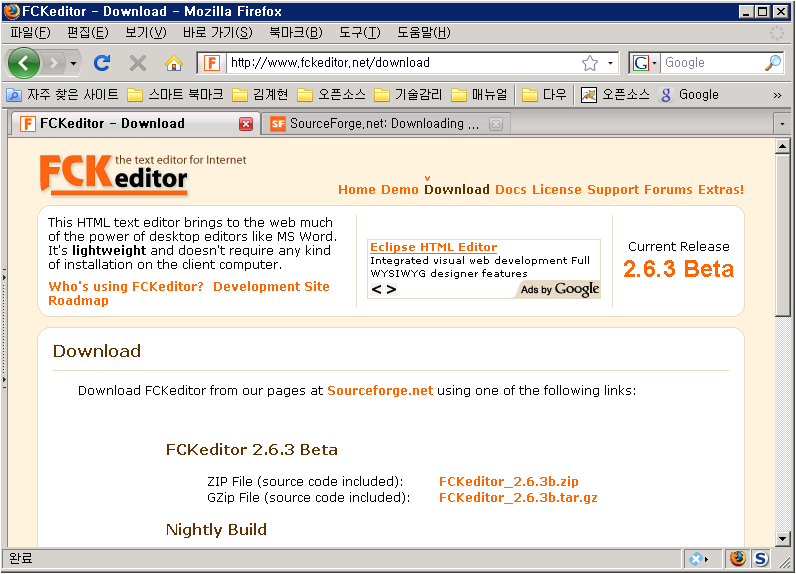Open the 보기(V) menu
Screen dimensions: 796x574
pos(146,33)
